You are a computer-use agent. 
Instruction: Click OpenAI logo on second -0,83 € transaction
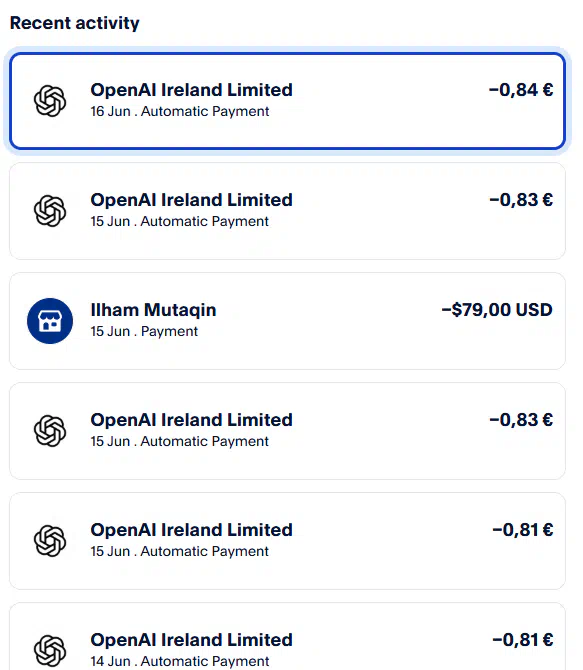[x=50, y=431]
